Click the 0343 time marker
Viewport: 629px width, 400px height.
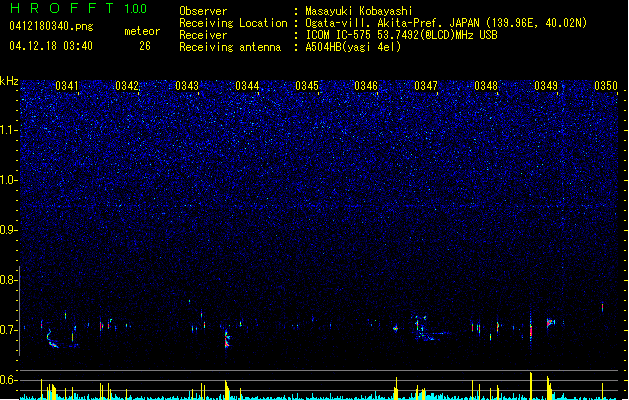click(x=187, y=86)
